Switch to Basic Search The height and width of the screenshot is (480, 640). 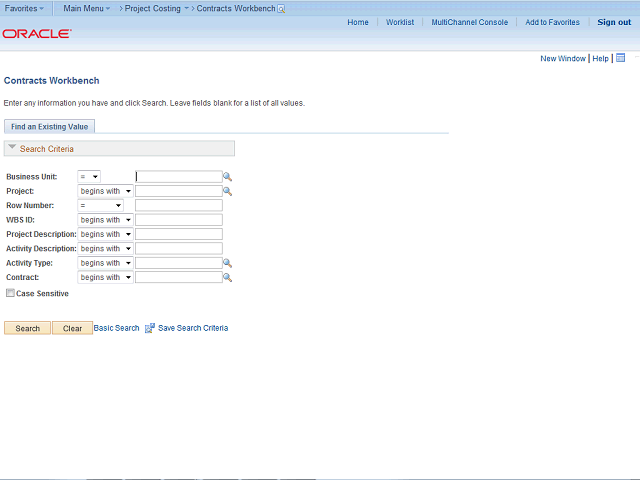coord(116,328)
